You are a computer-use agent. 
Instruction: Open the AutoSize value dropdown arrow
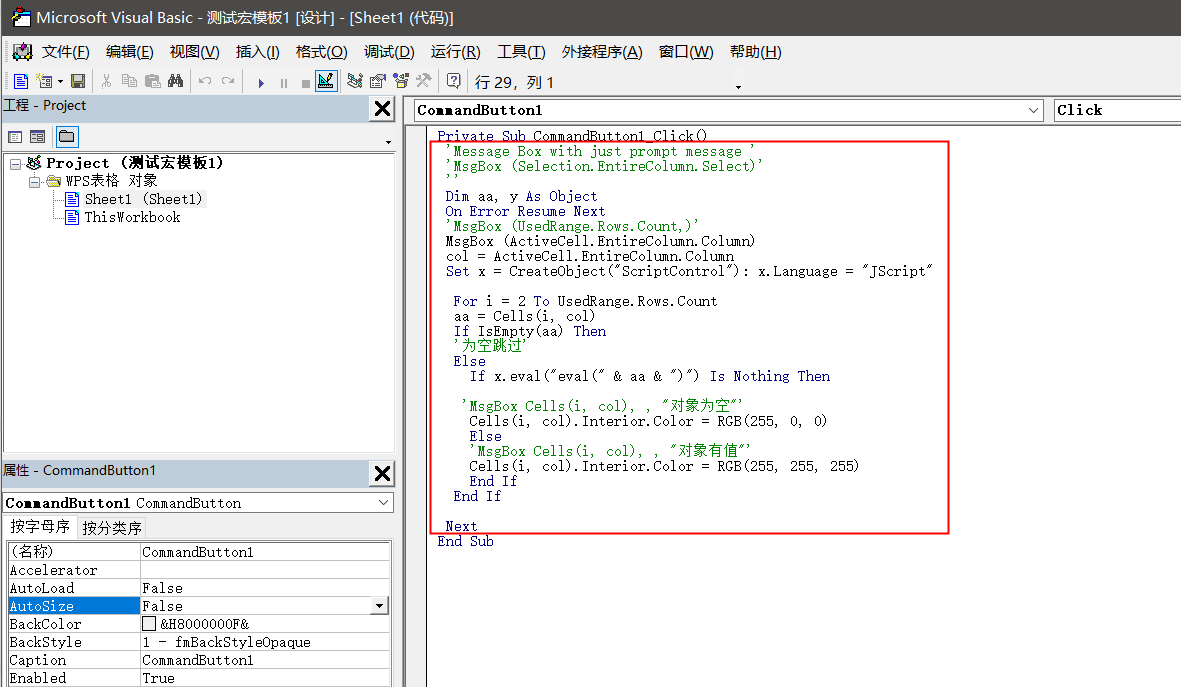[x=381, y=605]
